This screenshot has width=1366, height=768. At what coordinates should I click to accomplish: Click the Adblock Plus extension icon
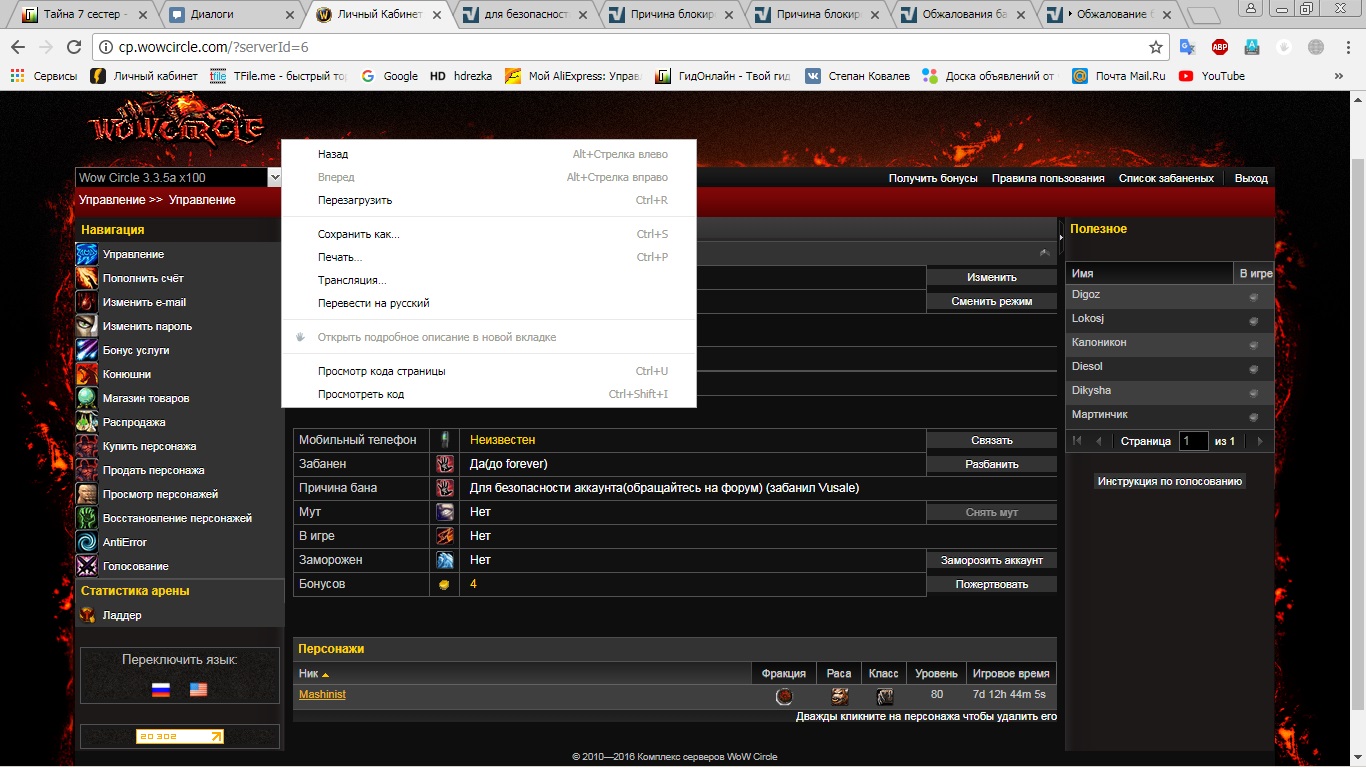coord(1219,47)
